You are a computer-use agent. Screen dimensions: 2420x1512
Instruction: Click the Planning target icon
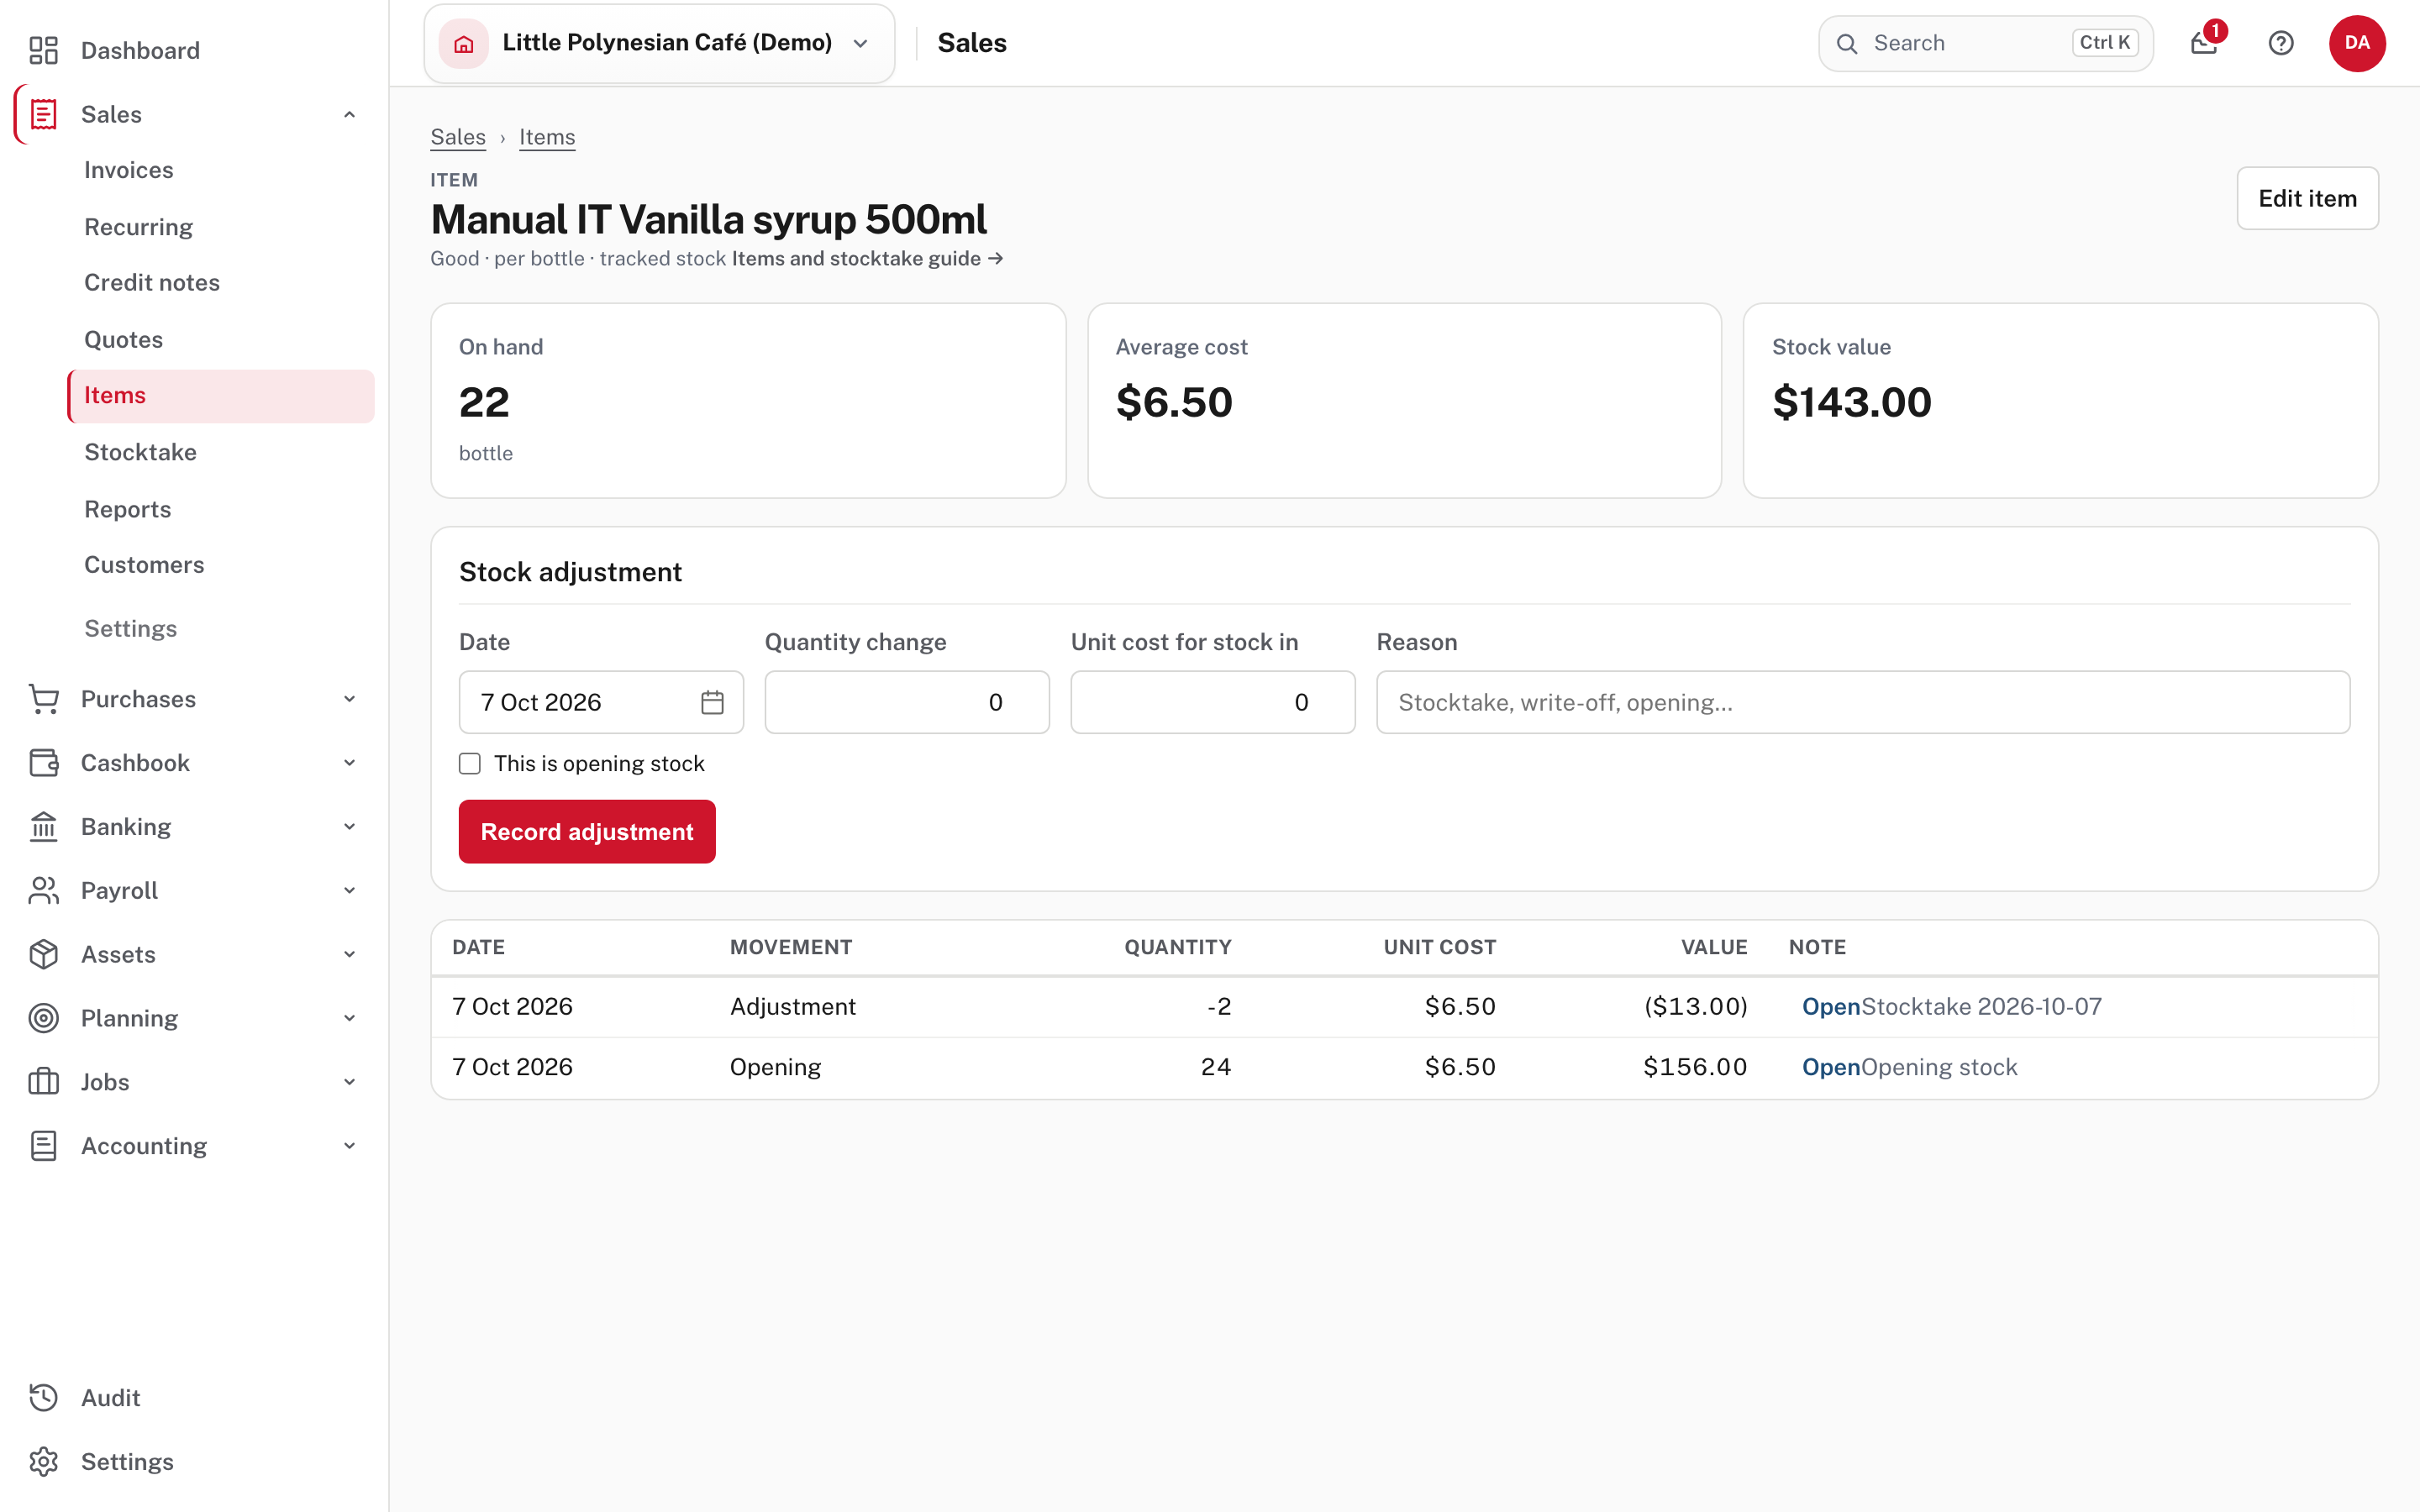pos(43,1018)
